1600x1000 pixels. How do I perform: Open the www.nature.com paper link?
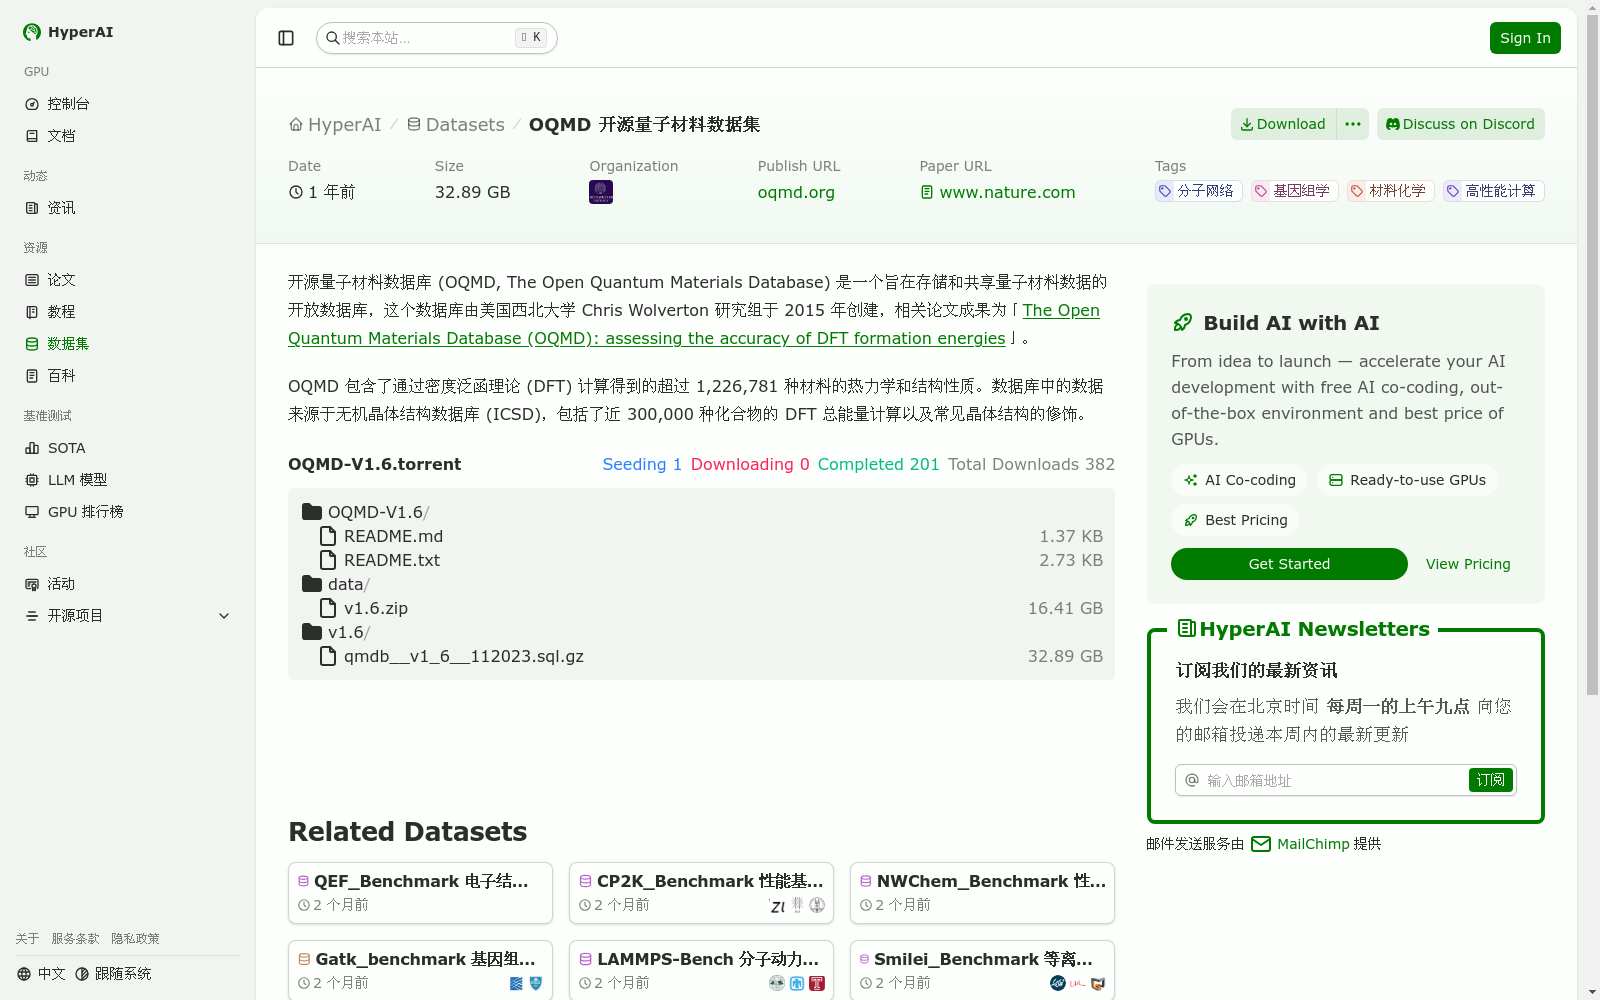(x=998, y=192)
